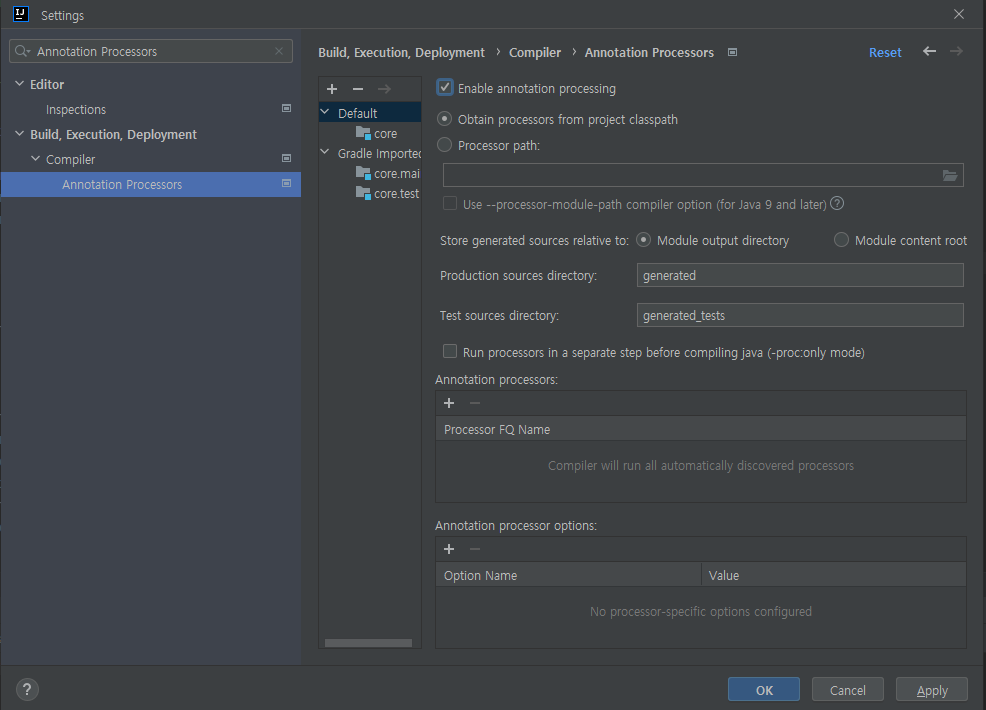Remove selected profile with the minus icon
The width and height of the screenshot is (986, 710).
click(358, 89)
